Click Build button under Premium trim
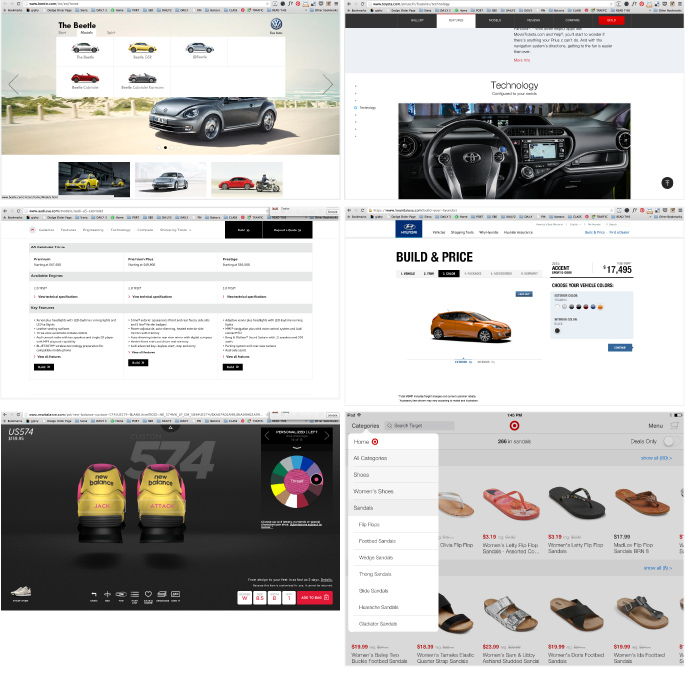Screen dimensions: 685x678 pos(44,367)
